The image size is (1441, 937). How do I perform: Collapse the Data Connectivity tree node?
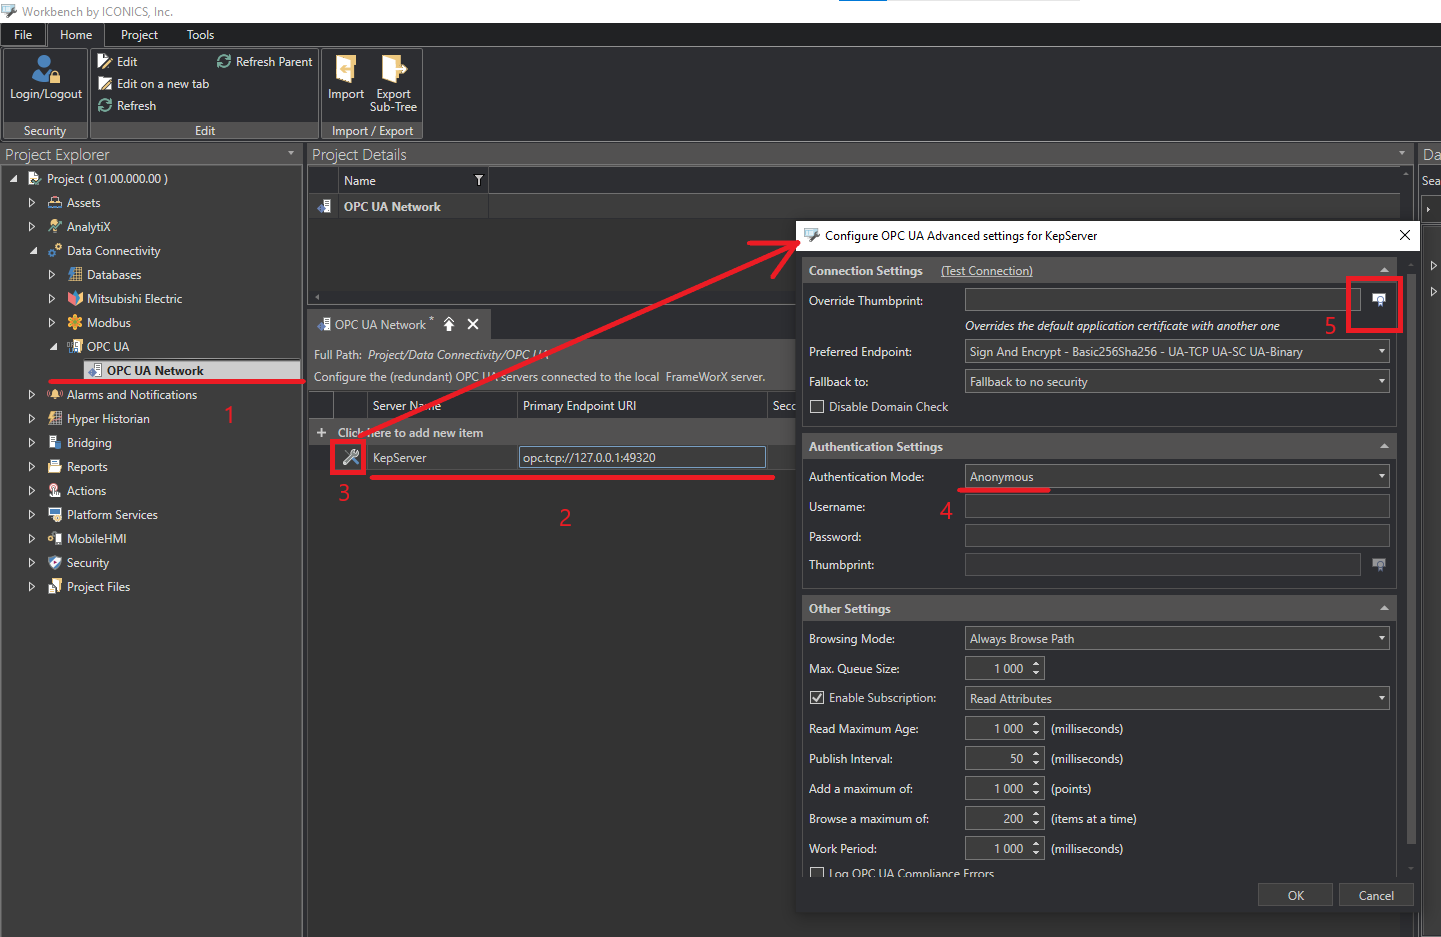(32, 251)
